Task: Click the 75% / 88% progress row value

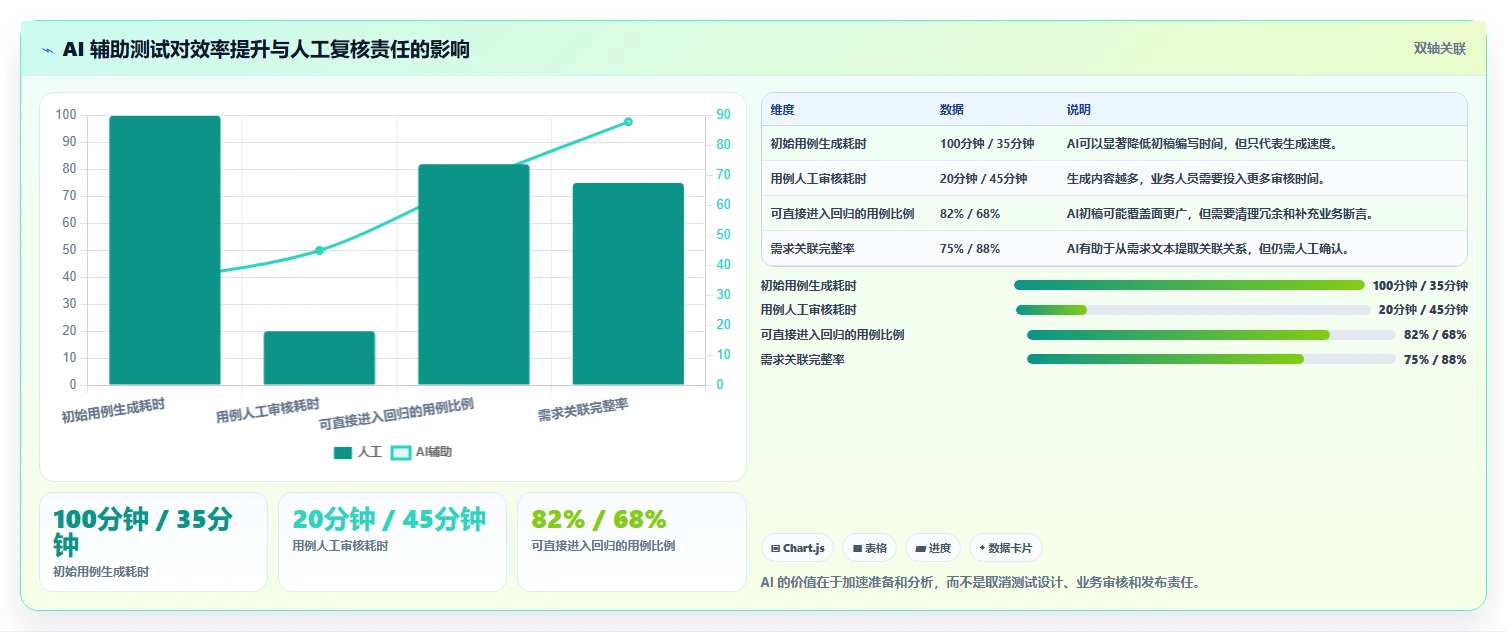Action: click(1435, 360)
